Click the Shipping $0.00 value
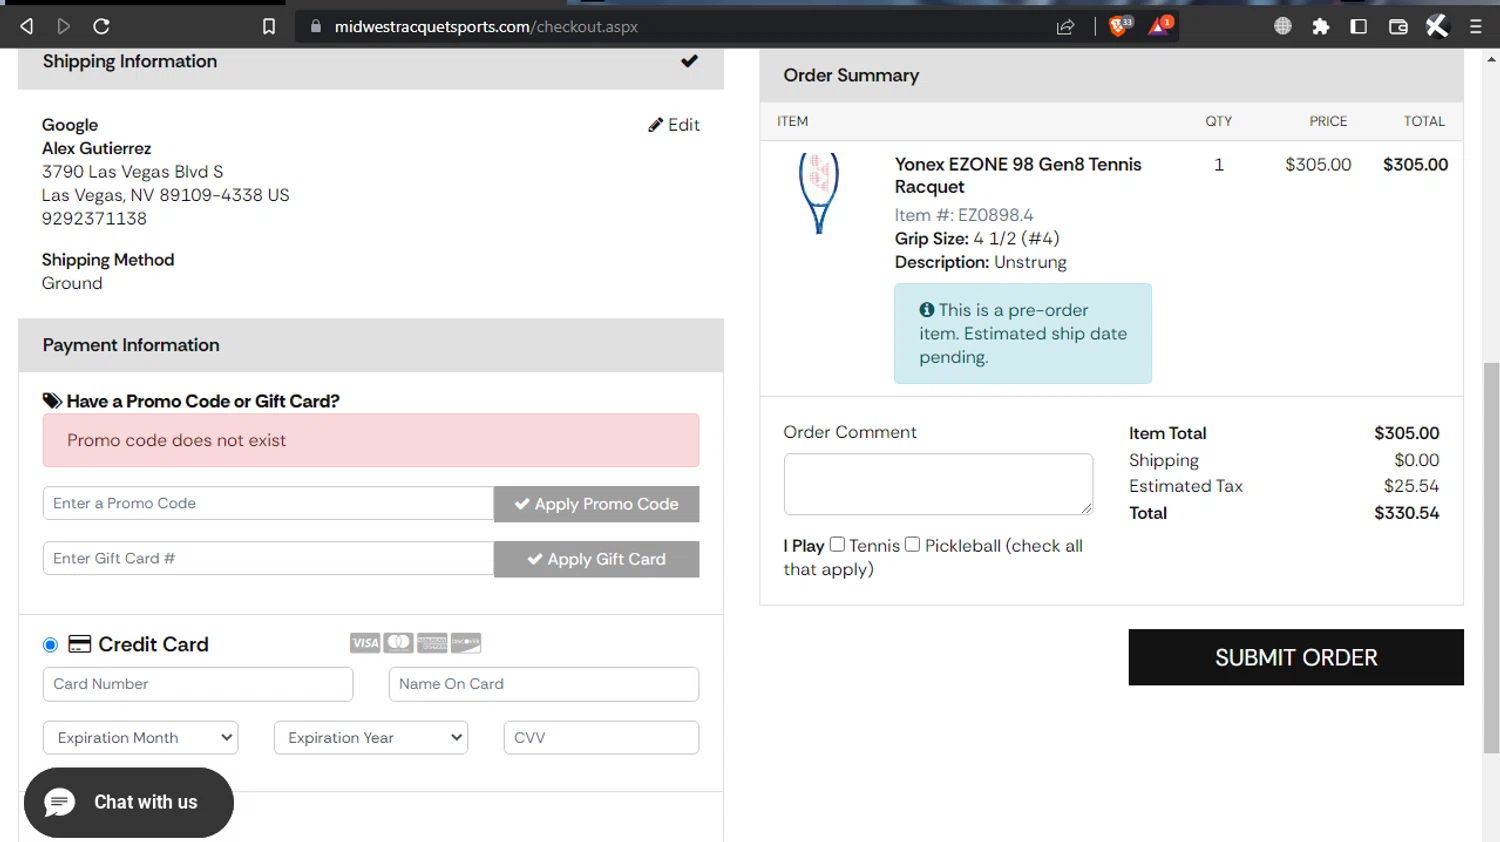The height and width of the screenshot is (842, 1500). (1417, 460)
